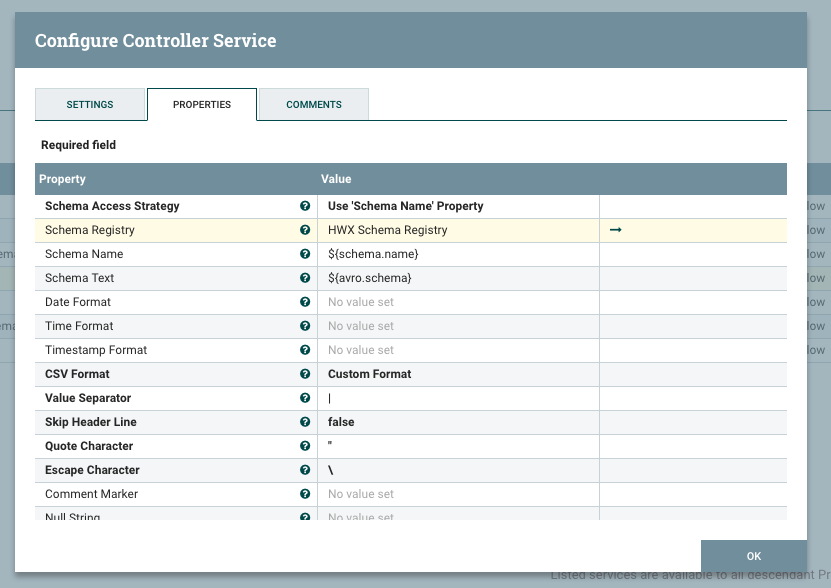Click help icon next to Schema Registry

click(x=305, y=230)
